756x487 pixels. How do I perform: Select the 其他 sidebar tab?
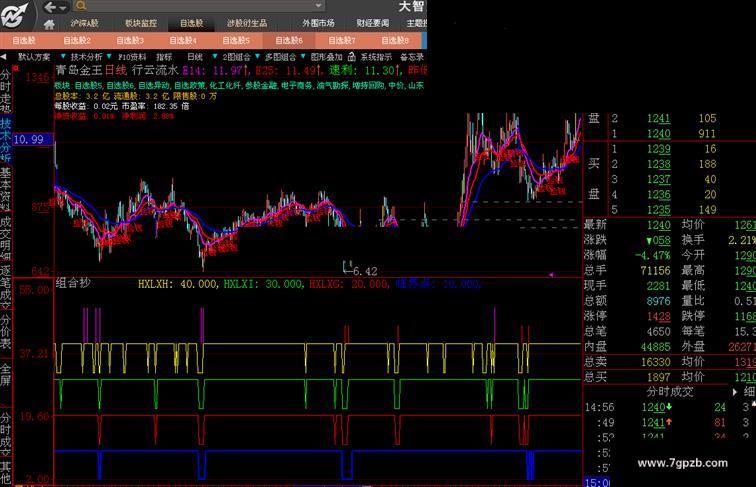[5, 473]
